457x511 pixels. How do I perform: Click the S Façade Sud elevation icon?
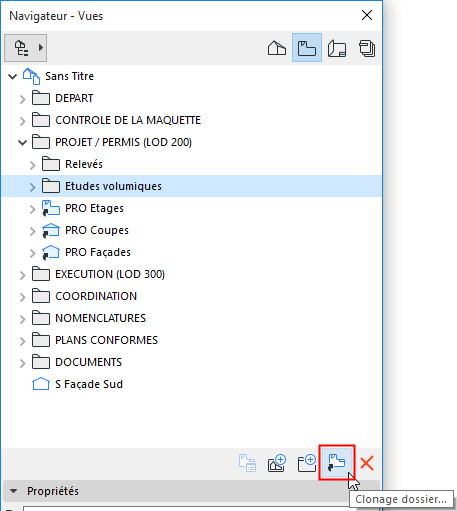pyautogui.click(x=41, y=384)
